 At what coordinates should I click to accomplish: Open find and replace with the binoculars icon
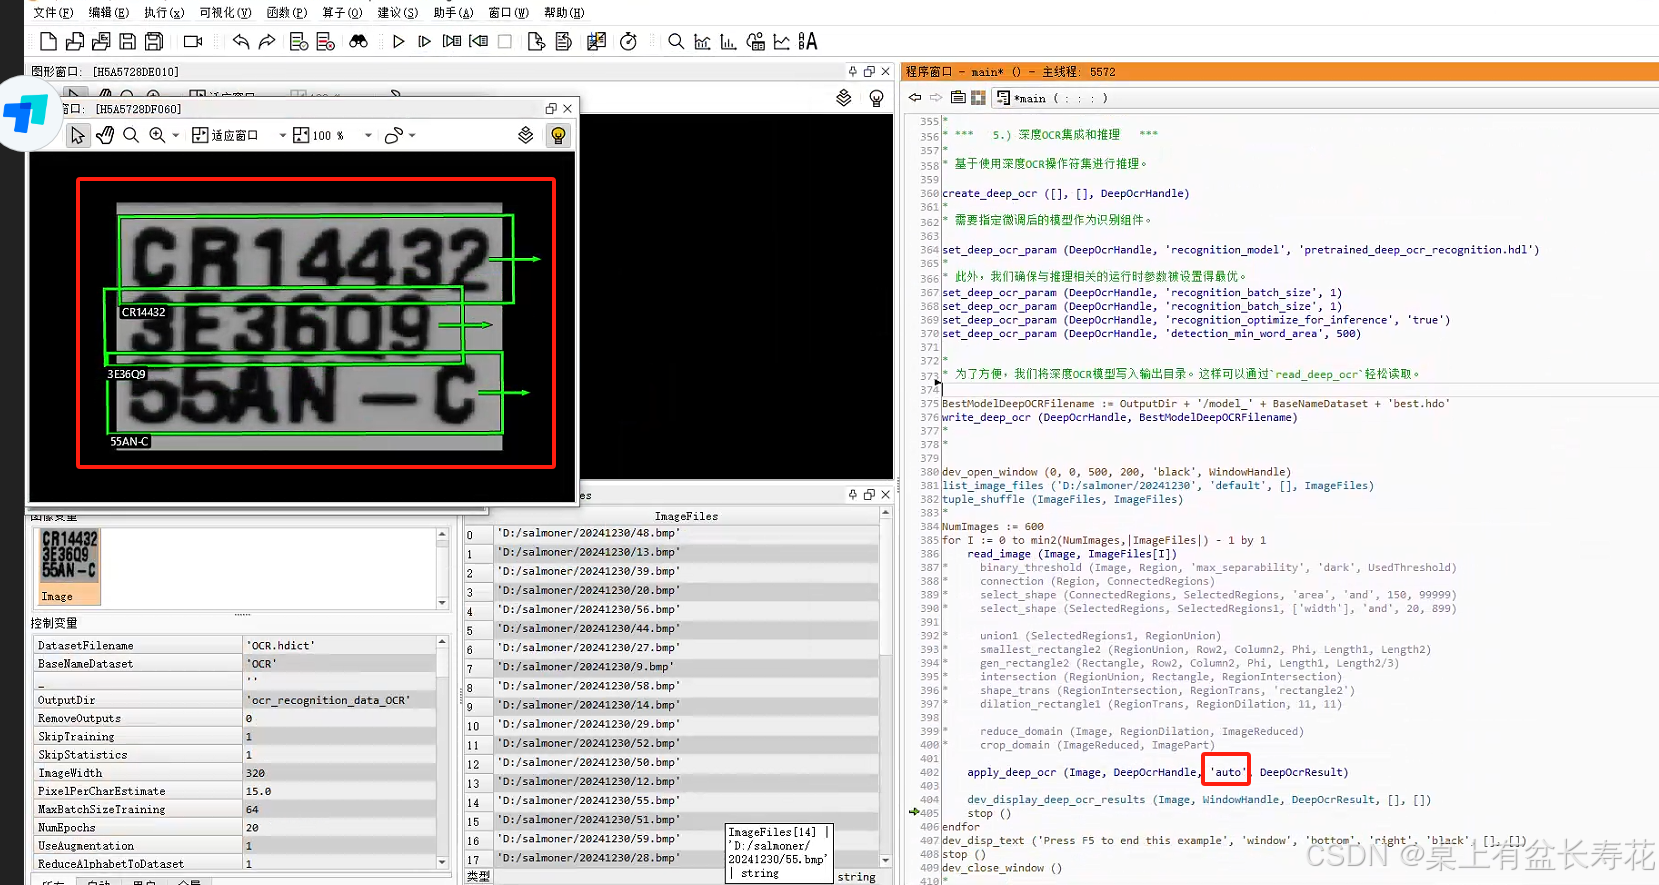[358, 41]
